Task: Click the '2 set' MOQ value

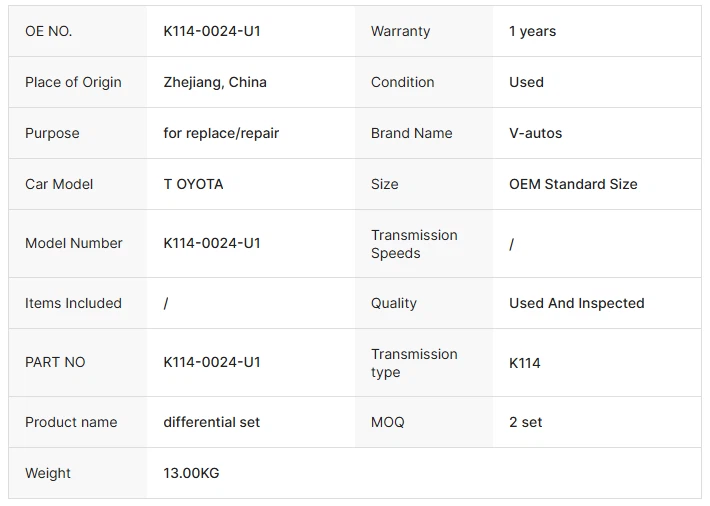Action: 525,422
